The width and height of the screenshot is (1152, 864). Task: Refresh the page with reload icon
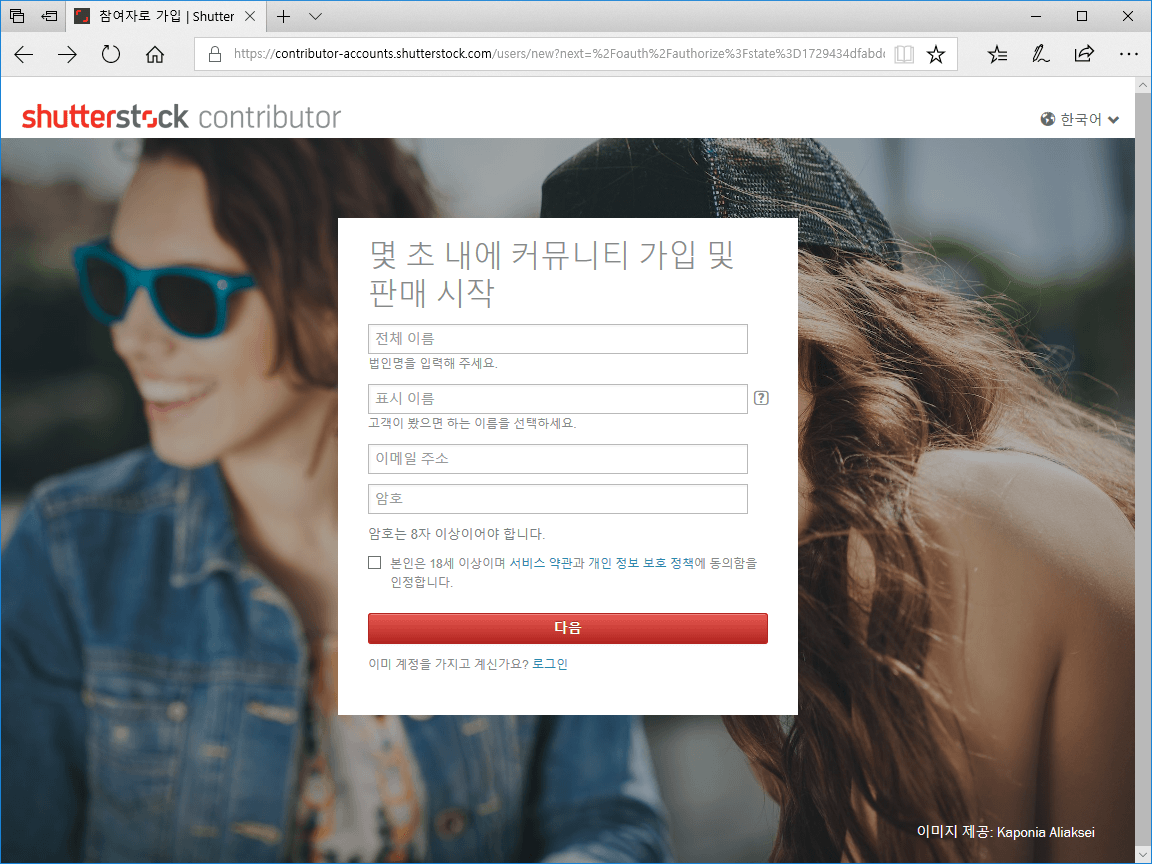coord(111,54)
